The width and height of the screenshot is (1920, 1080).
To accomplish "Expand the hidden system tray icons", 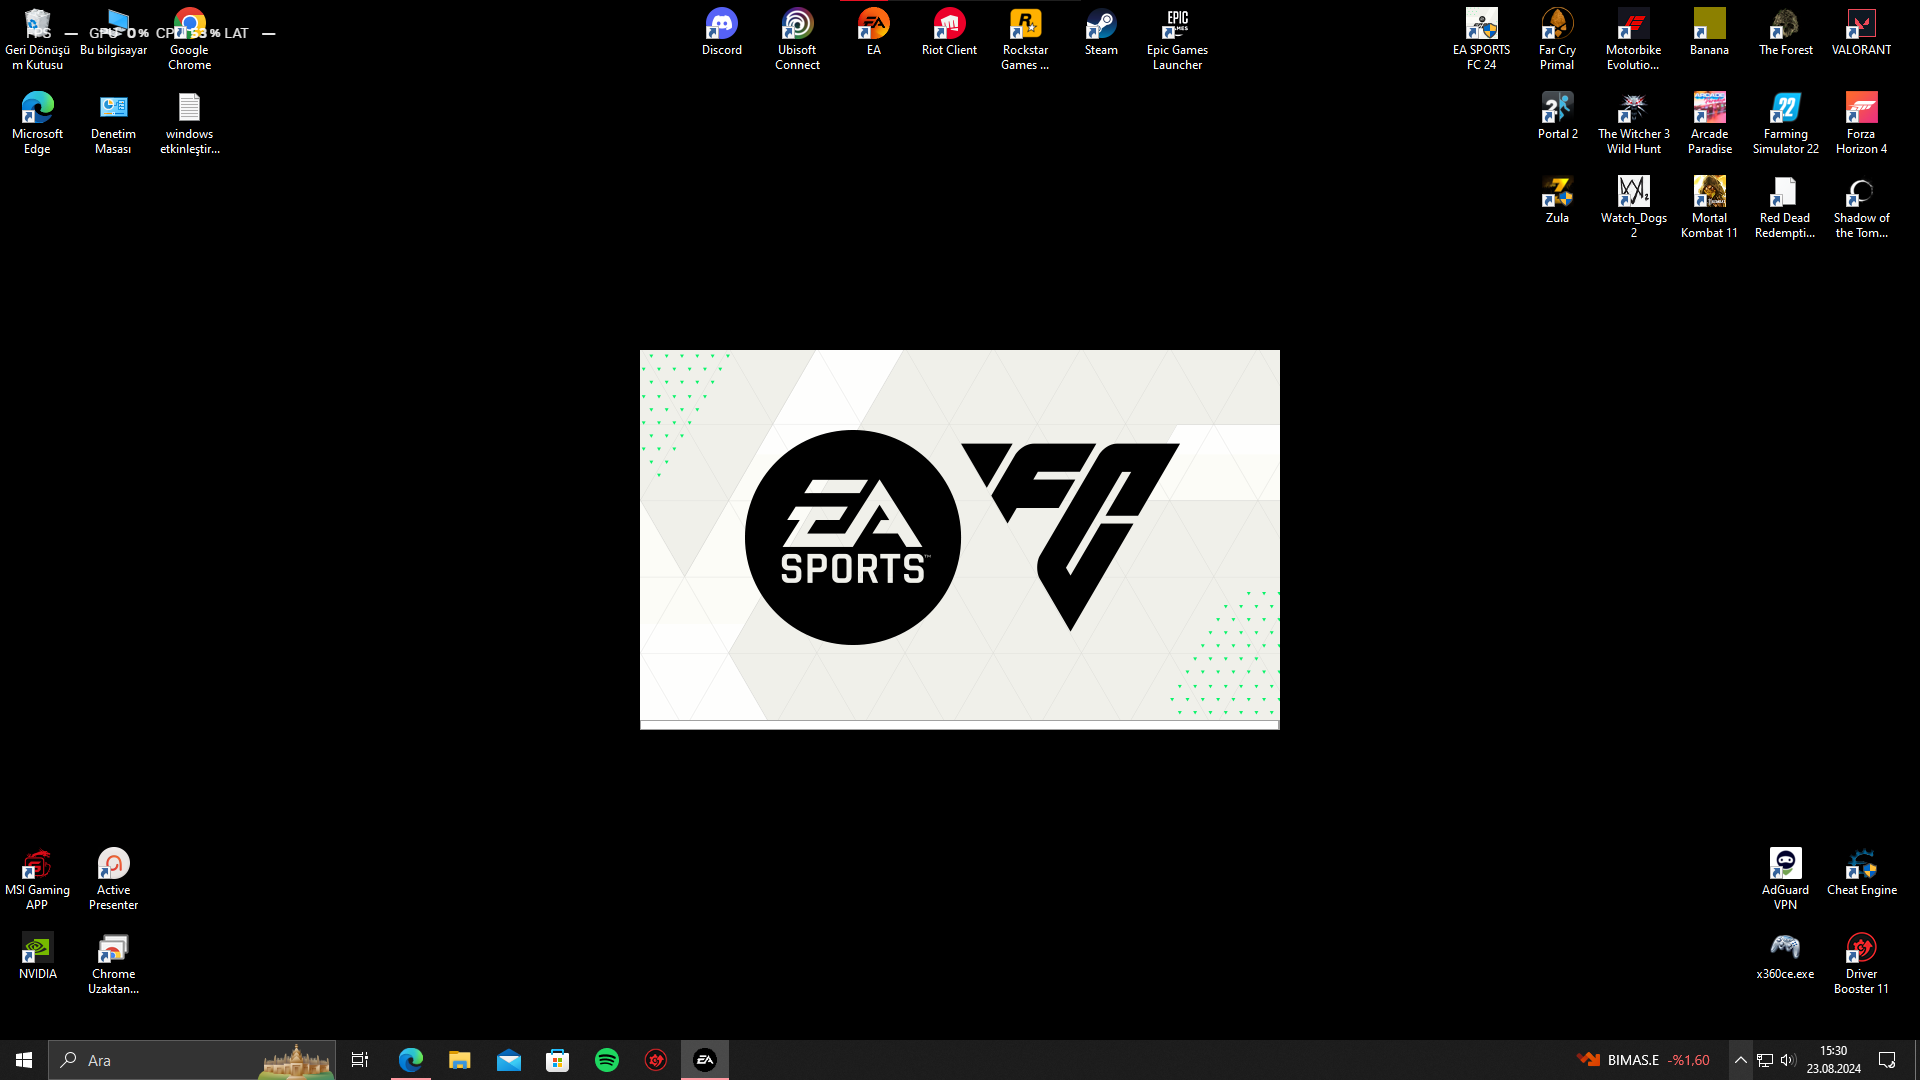I will [x=1741, y=1060].
